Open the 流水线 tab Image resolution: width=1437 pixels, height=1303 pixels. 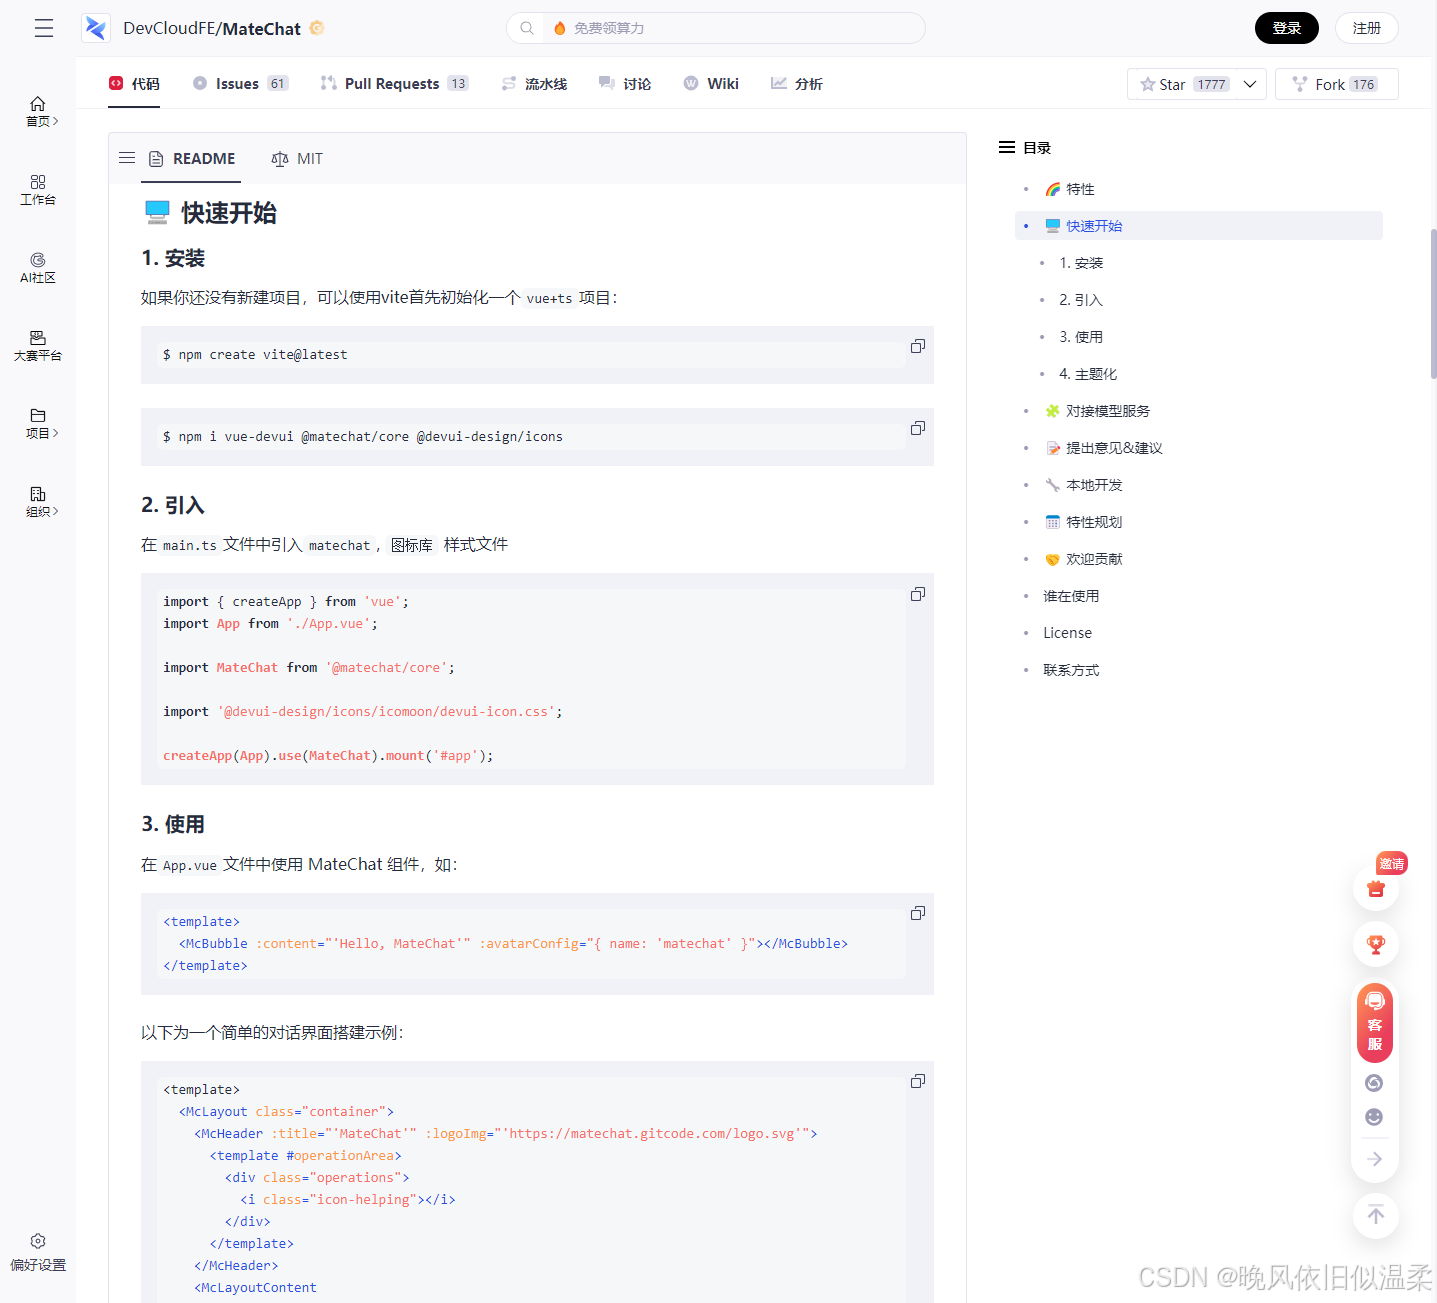pos(534,84)
